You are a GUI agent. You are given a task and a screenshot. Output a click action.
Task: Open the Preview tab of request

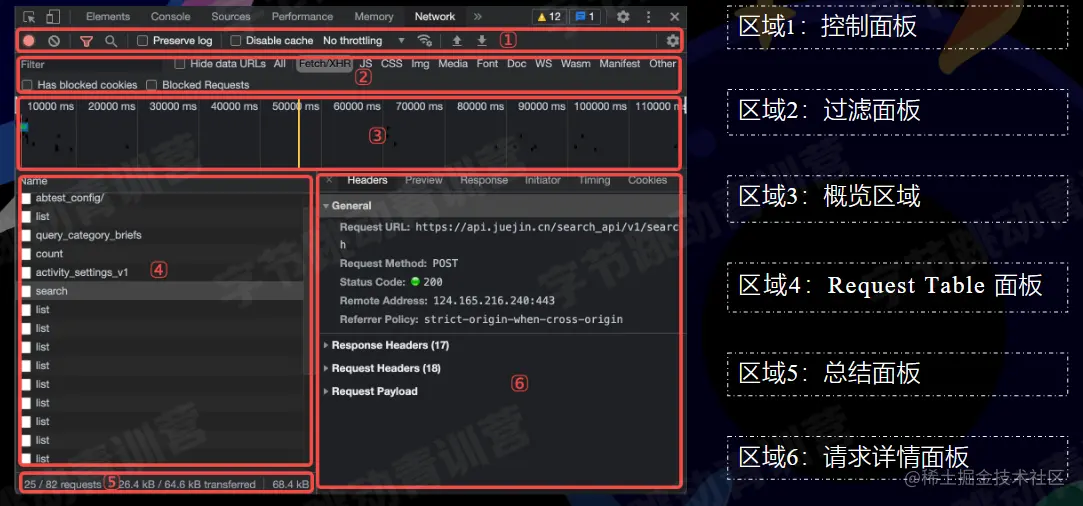pos(423,180)
